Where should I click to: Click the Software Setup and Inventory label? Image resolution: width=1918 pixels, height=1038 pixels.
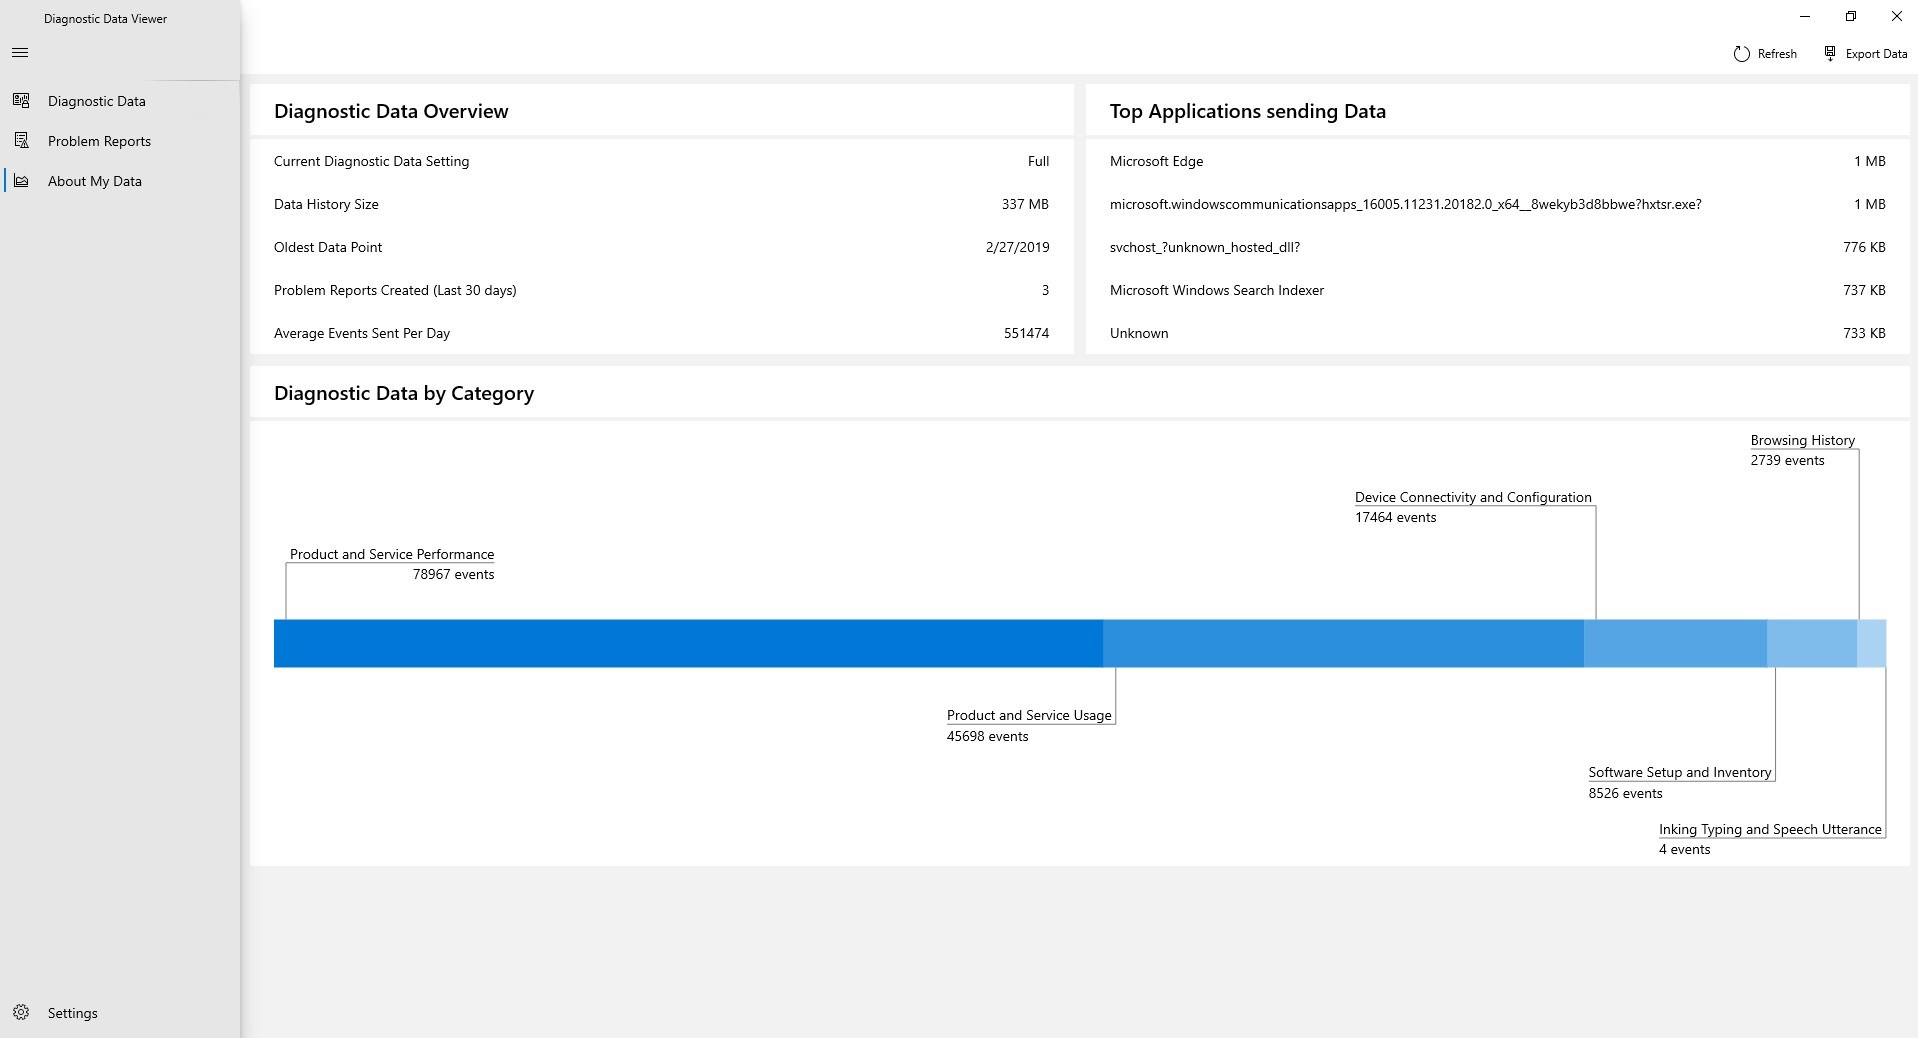[x=1679, y=771]
